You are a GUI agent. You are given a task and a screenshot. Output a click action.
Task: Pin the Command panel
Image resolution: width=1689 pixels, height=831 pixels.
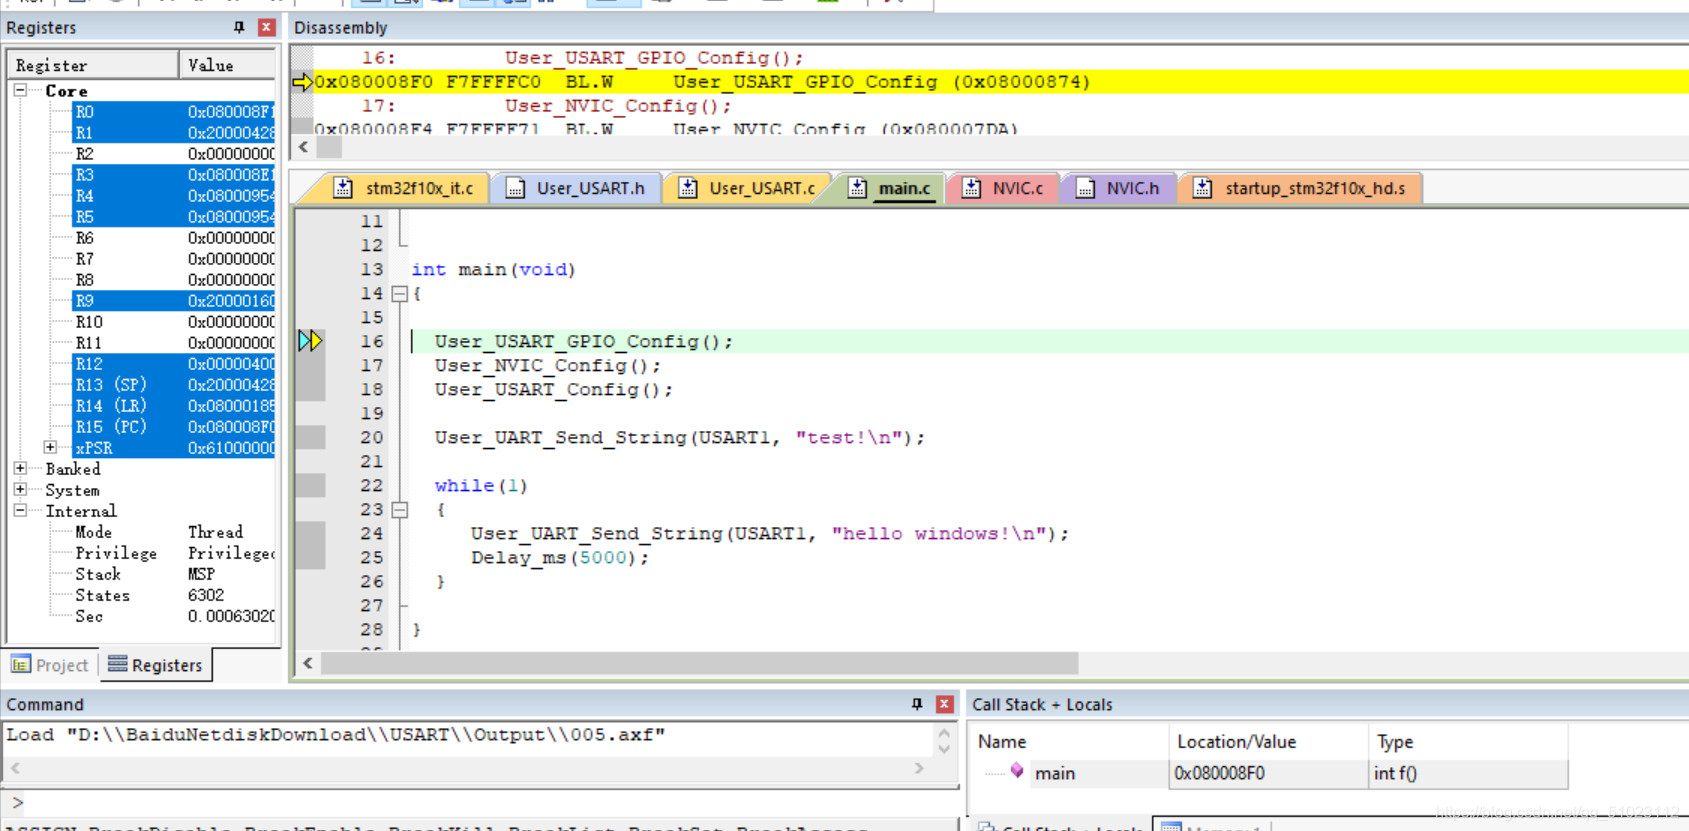tap(917, 704)
